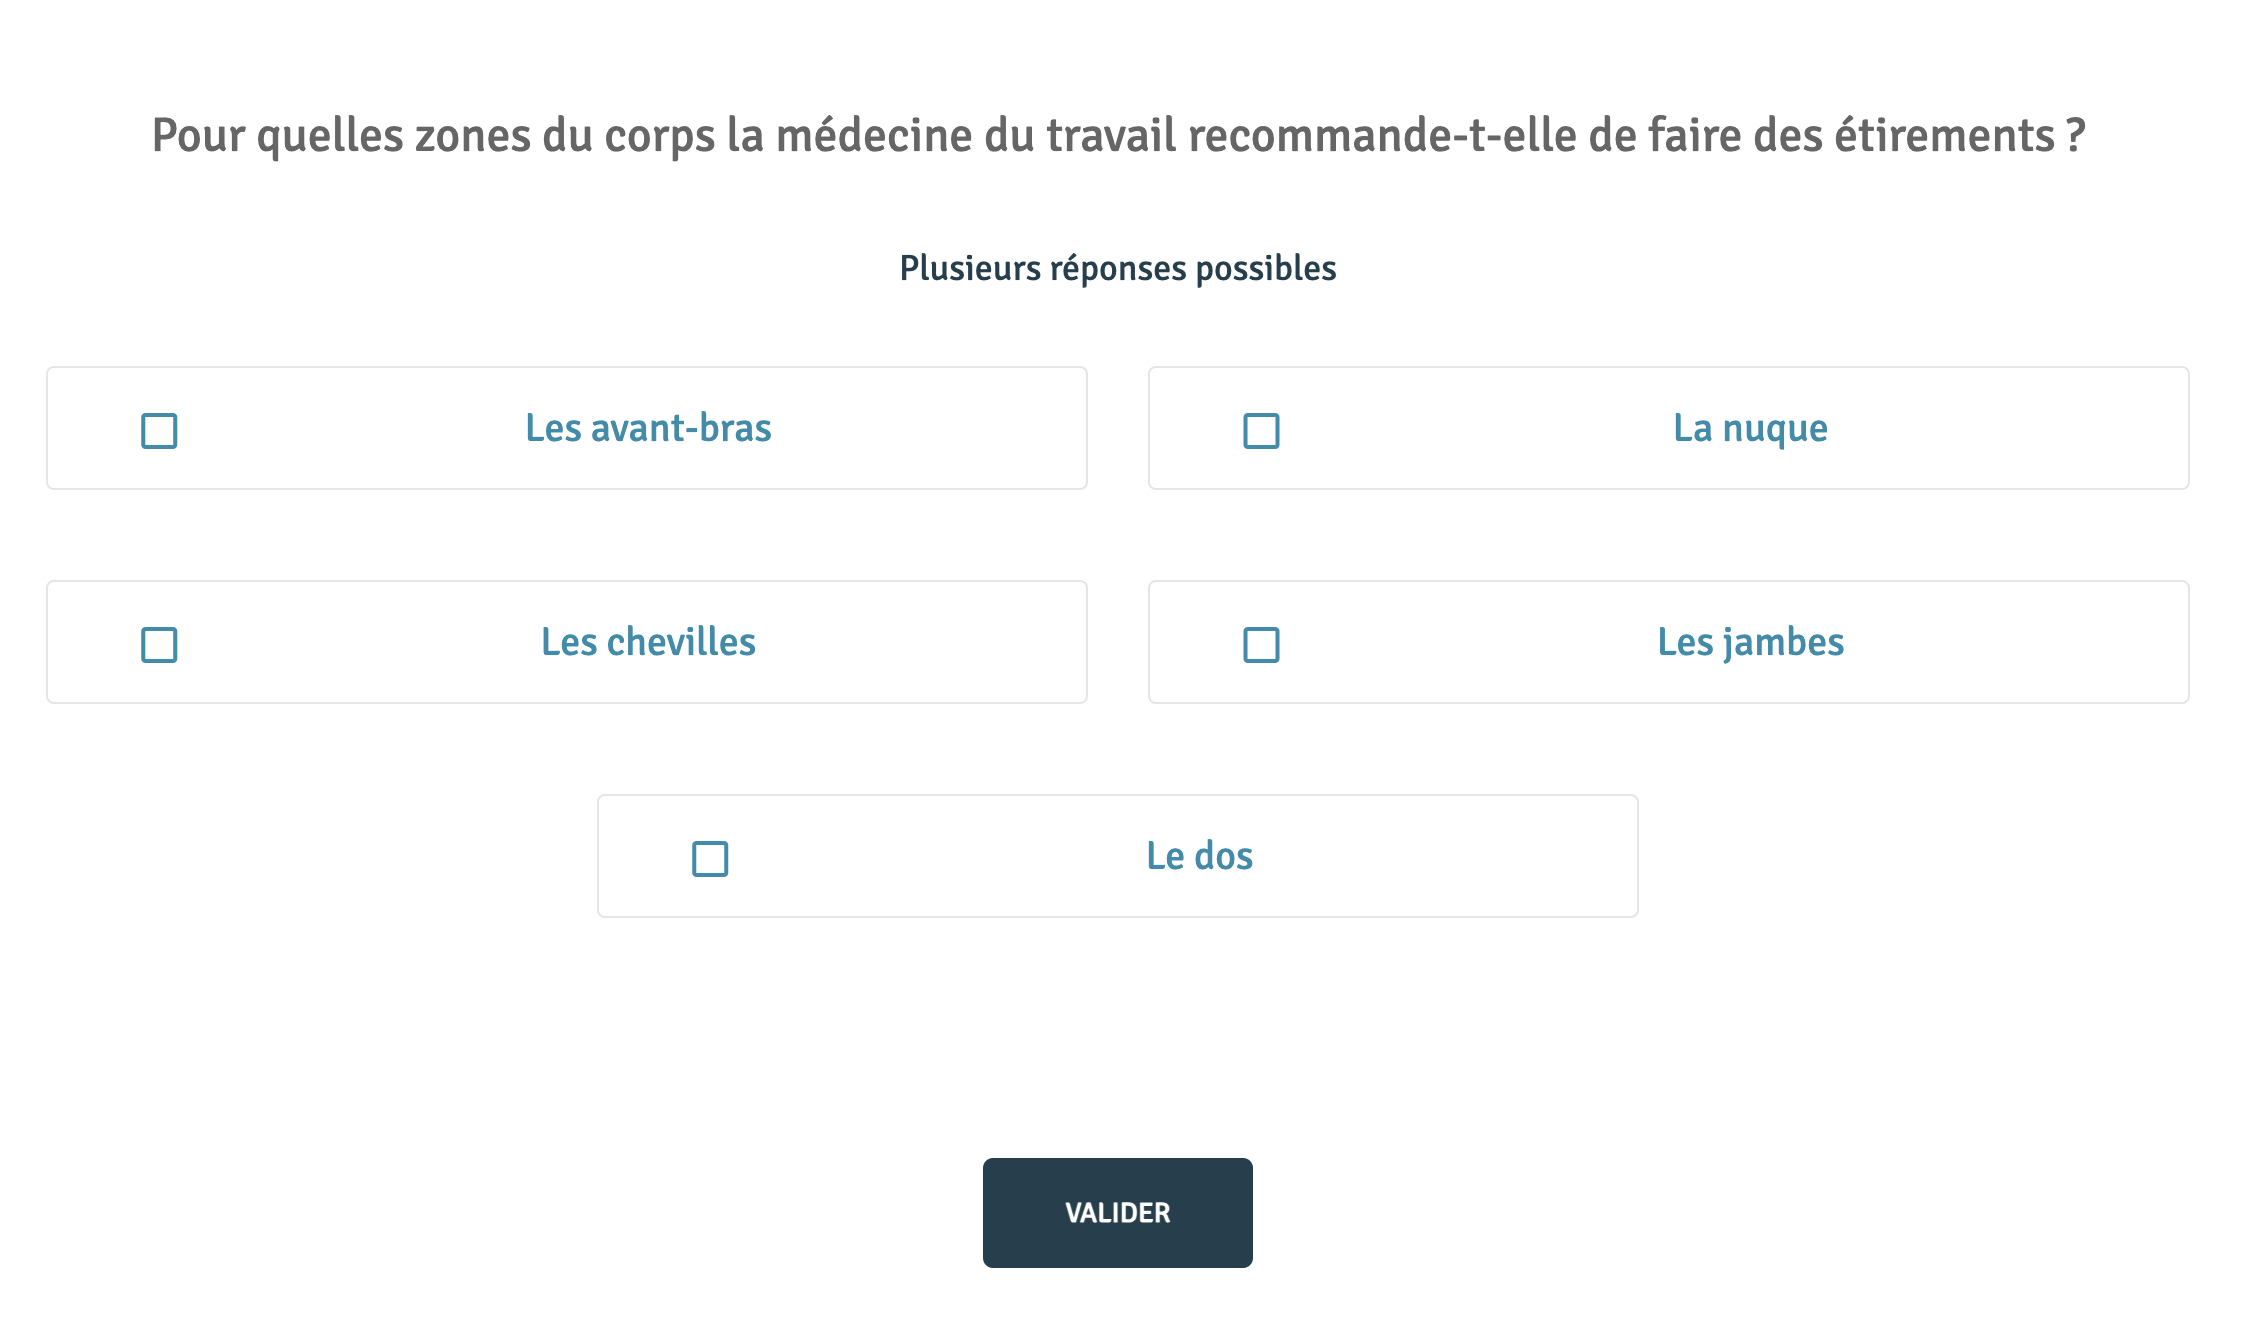Image resolution: width=2250 pixels, height=1332 pixels.
Task: Click the "Les chevilles" answer label
Action: point(648,642)
